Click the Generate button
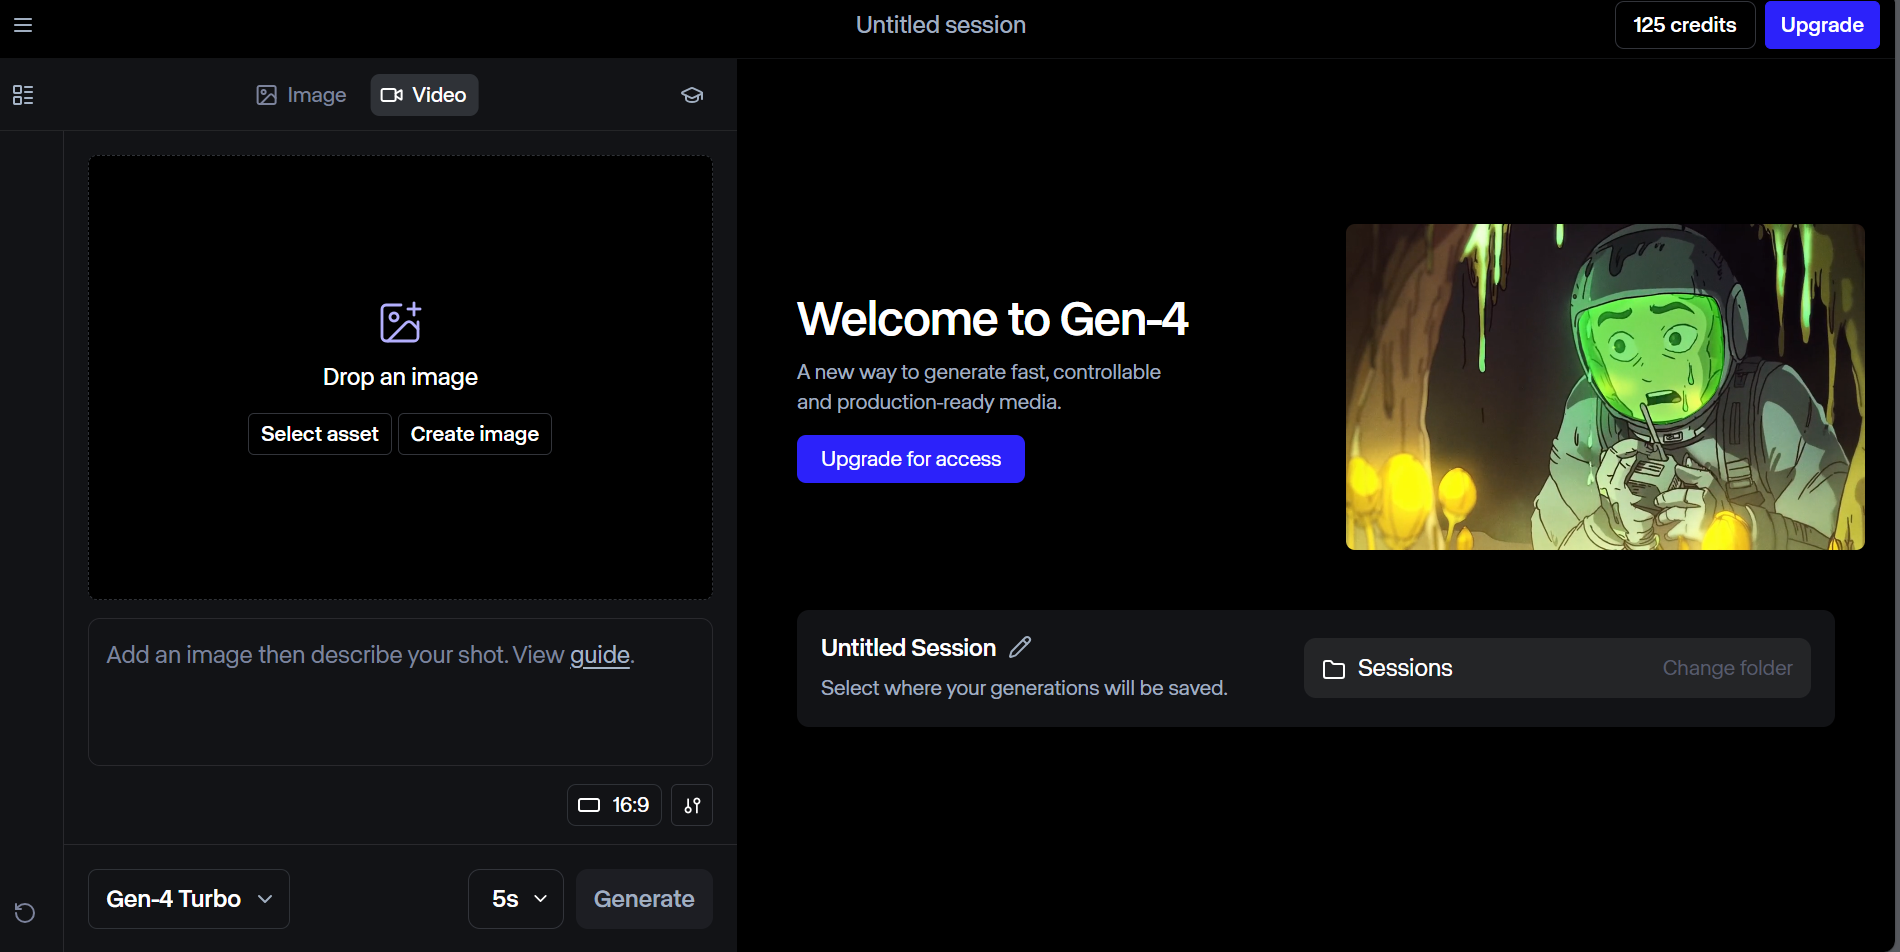Image resolution: width=1900 pixels, height=952 pixels. [x=644, y=899]
